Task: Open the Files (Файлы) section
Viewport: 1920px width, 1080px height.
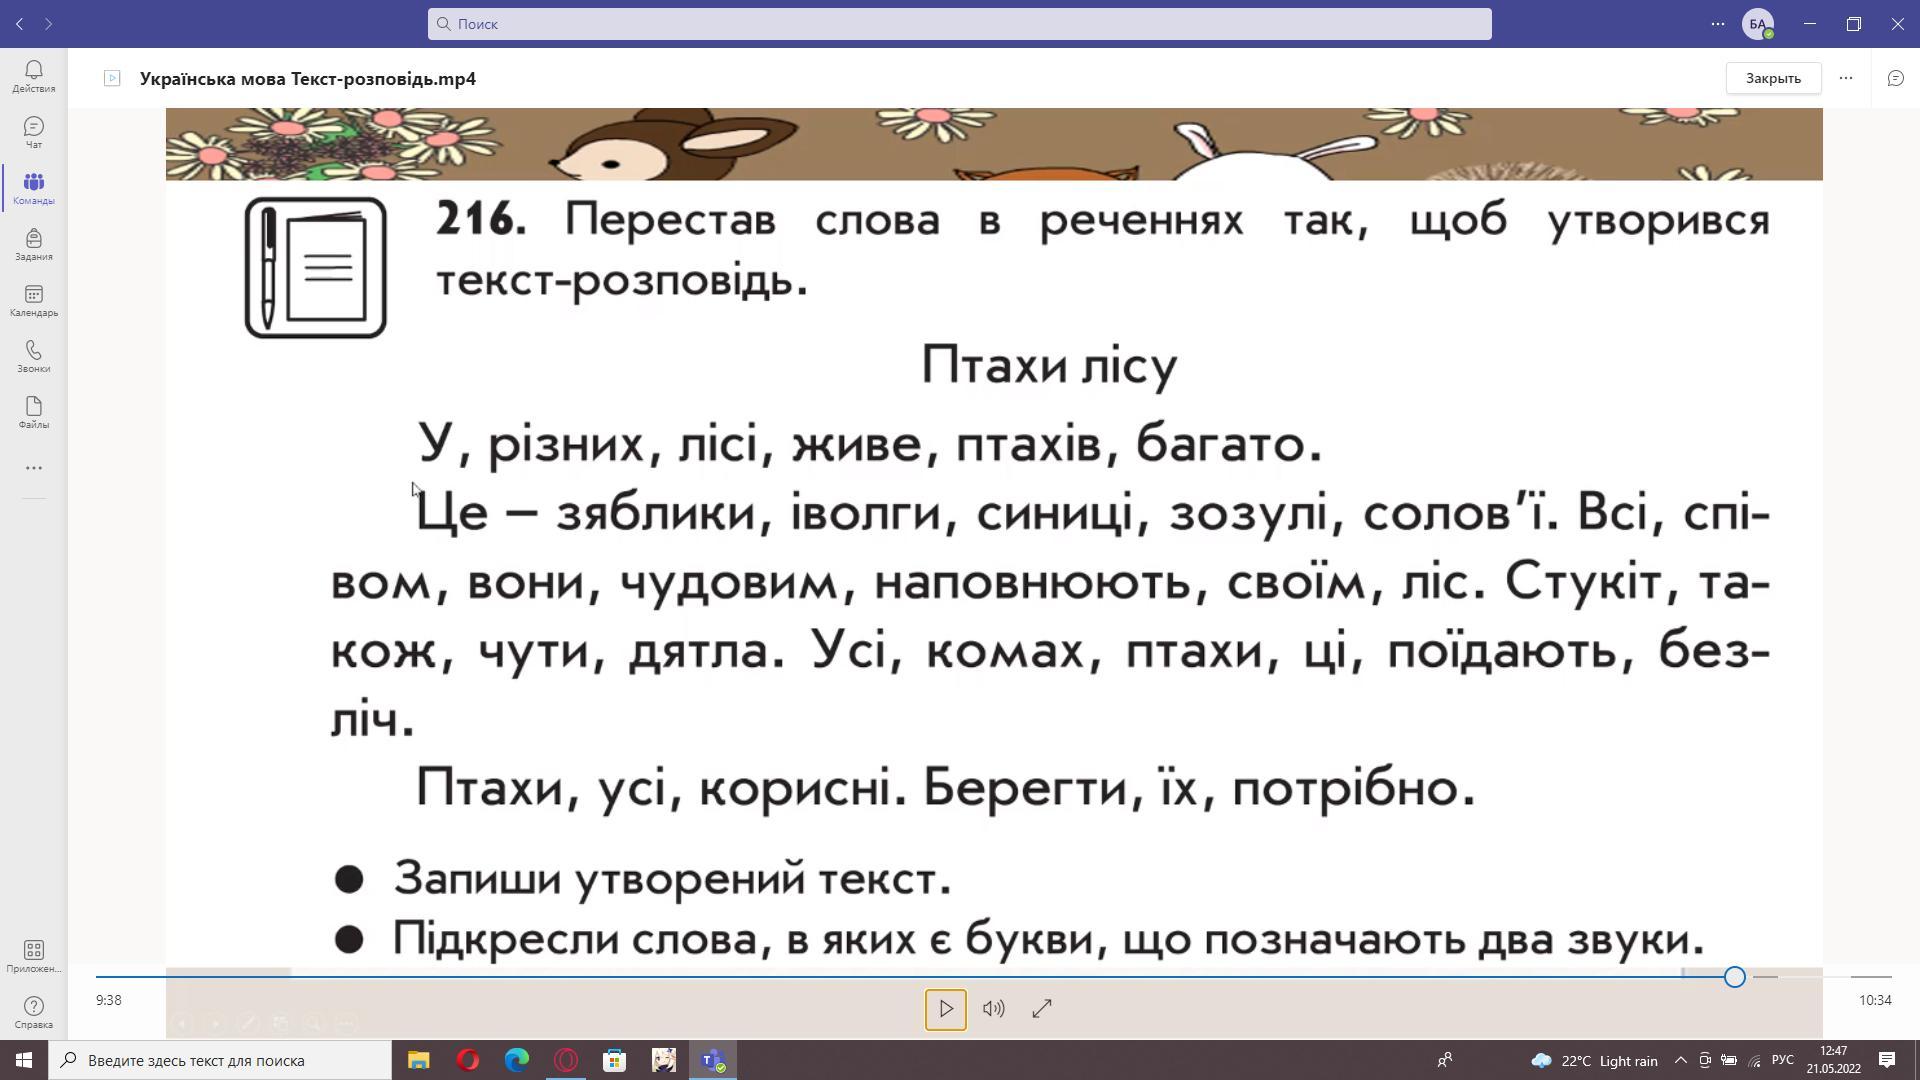Action: [x=34, y=412]
